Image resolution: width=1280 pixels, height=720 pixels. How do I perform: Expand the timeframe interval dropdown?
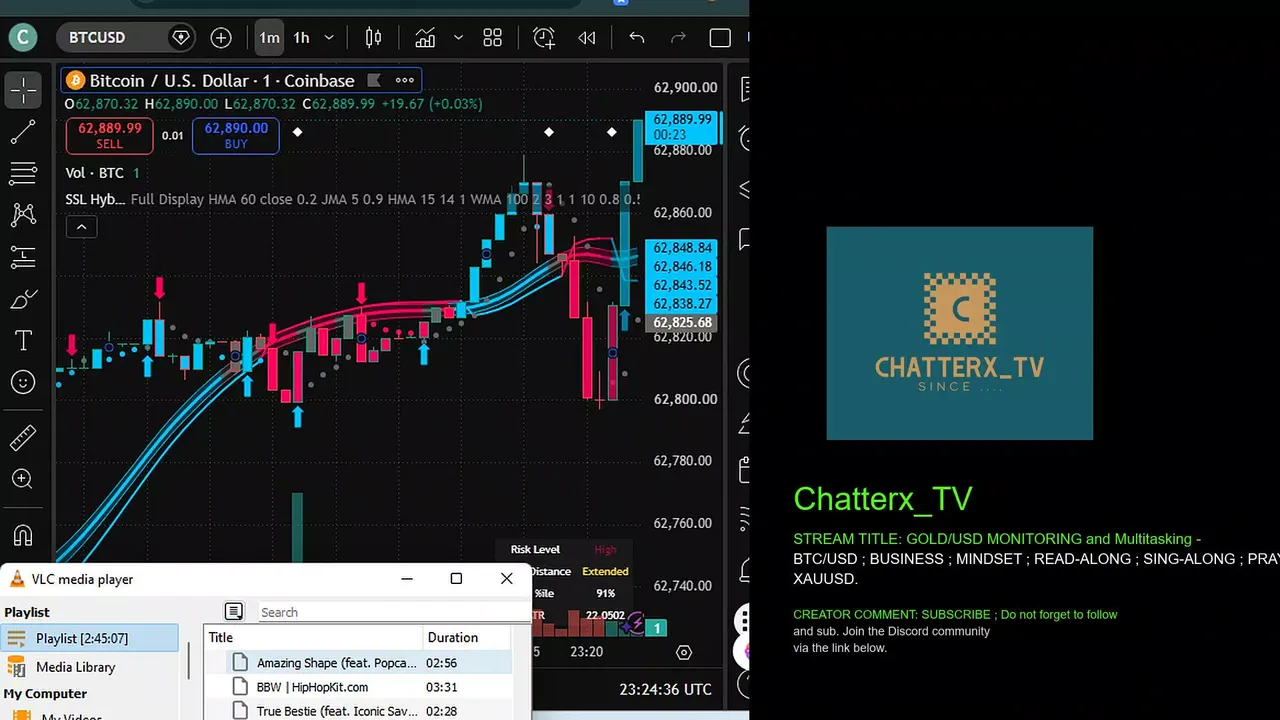coord(329,38)
